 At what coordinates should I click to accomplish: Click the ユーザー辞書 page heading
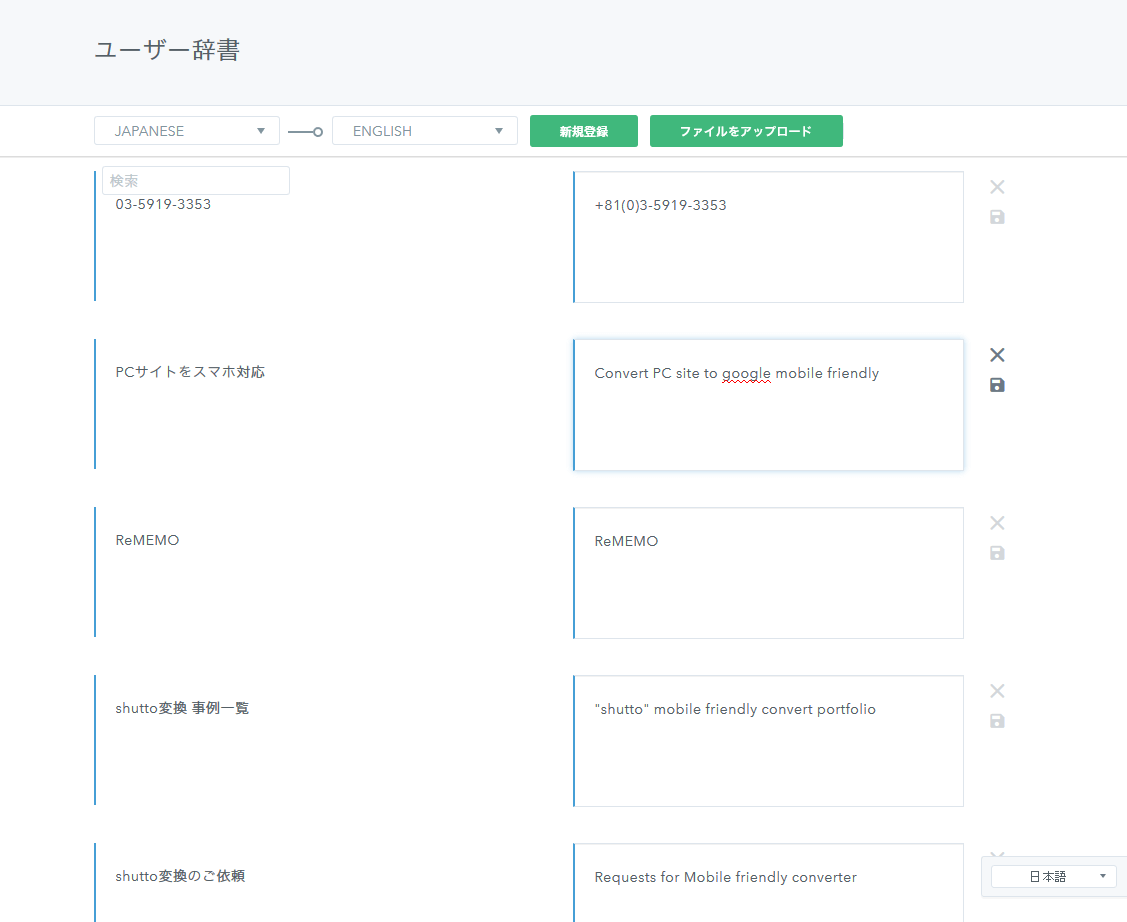pos(167,50)
